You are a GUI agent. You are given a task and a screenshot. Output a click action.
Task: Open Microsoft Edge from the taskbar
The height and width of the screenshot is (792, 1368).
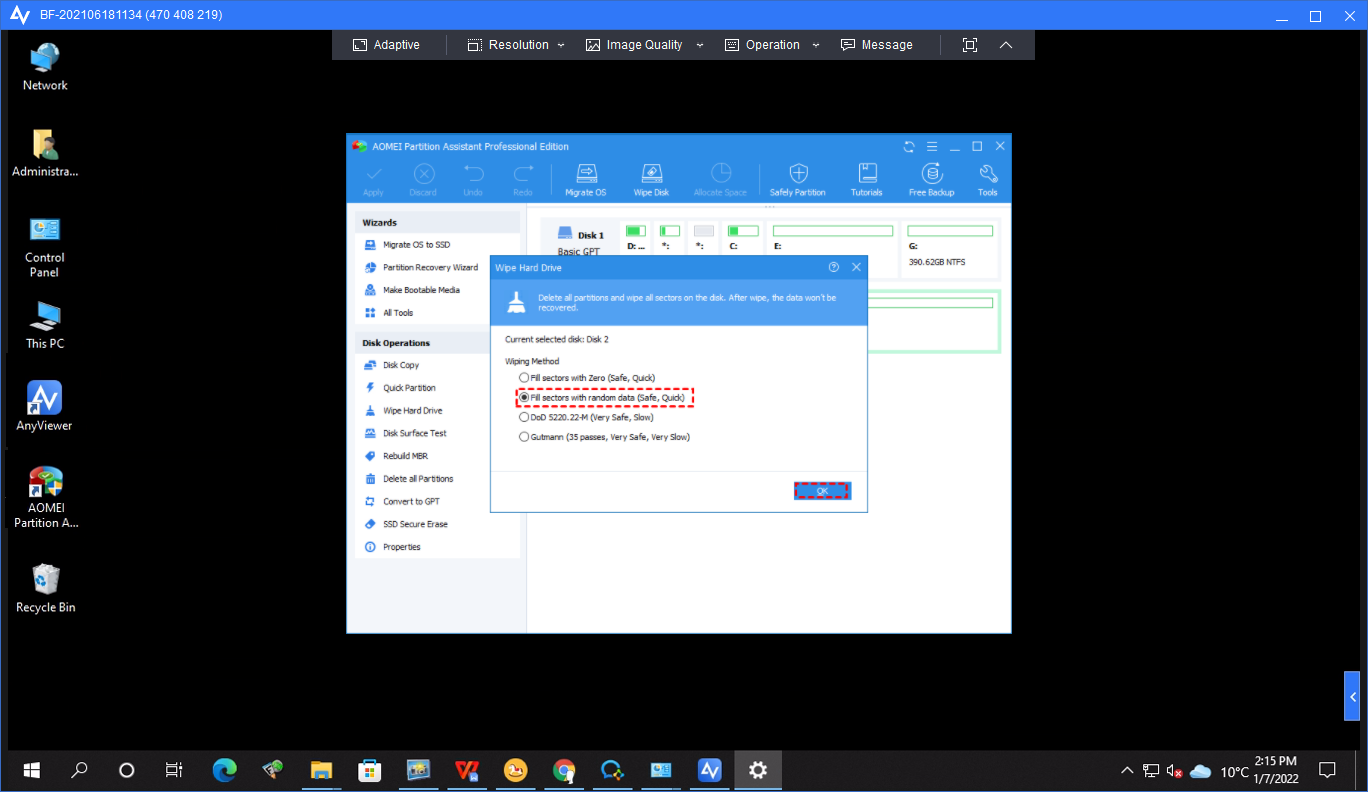(x=224, y=770)
